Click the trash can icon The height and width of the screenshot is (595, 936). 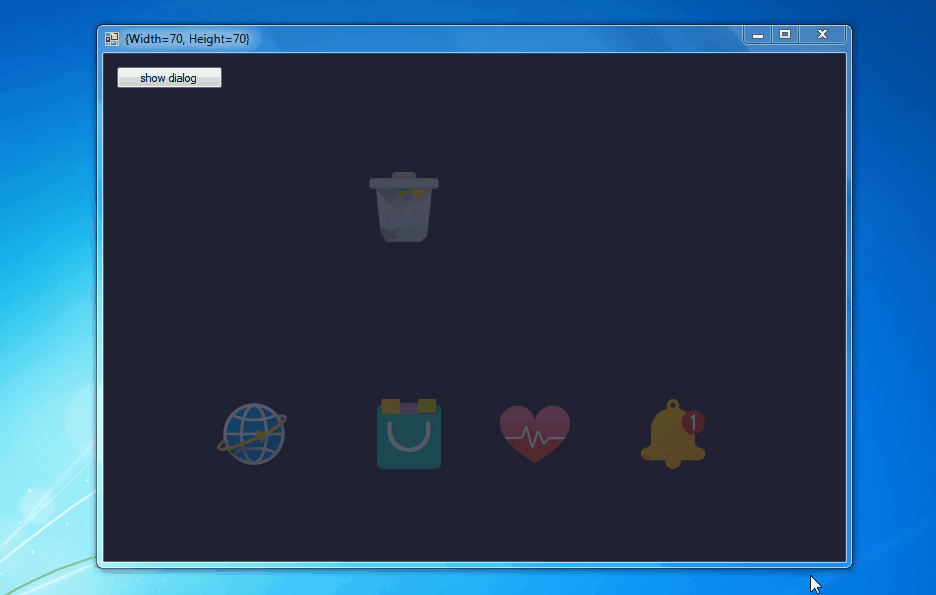404,207
